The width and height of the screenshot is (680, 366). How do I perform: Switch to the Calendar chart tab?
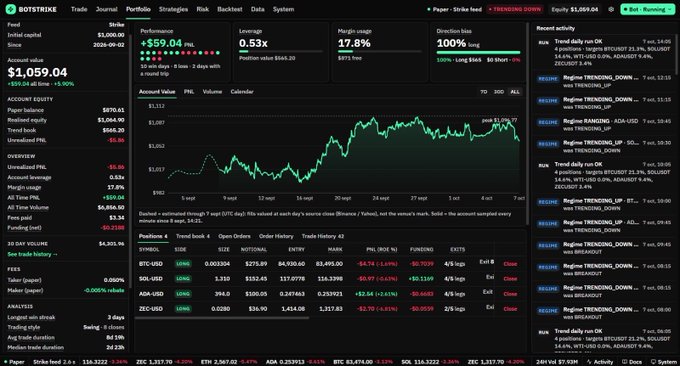click(x=242, y=92)
